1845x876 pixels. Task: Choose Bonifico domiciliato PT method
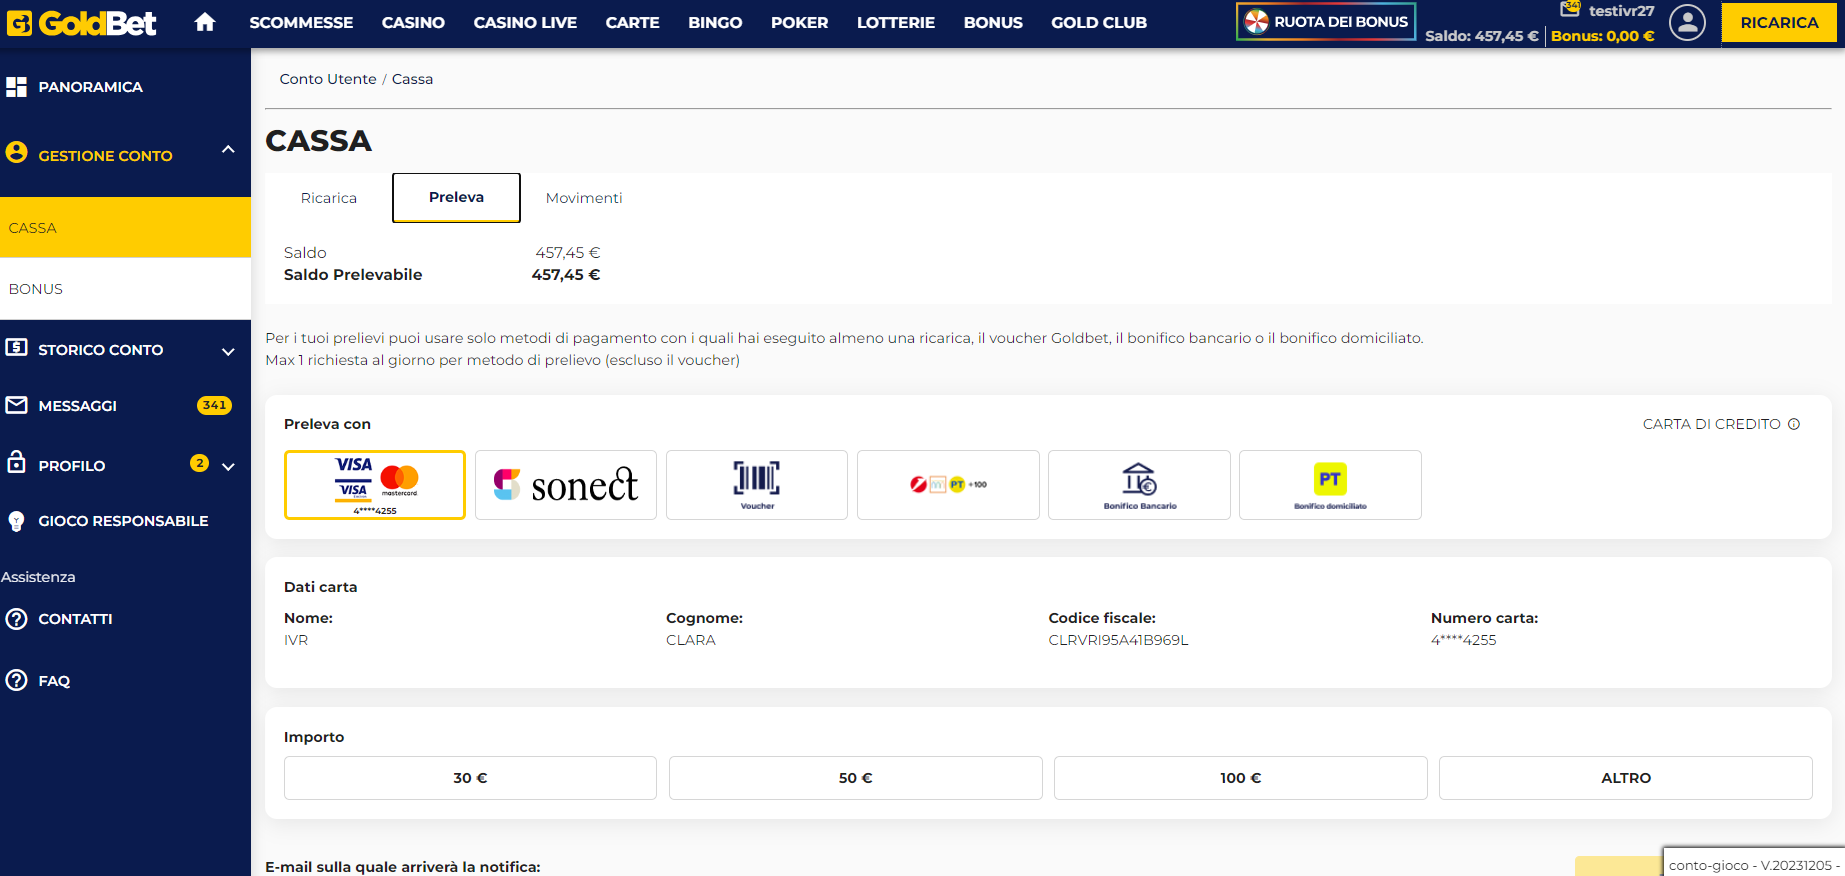(1330, 485)
